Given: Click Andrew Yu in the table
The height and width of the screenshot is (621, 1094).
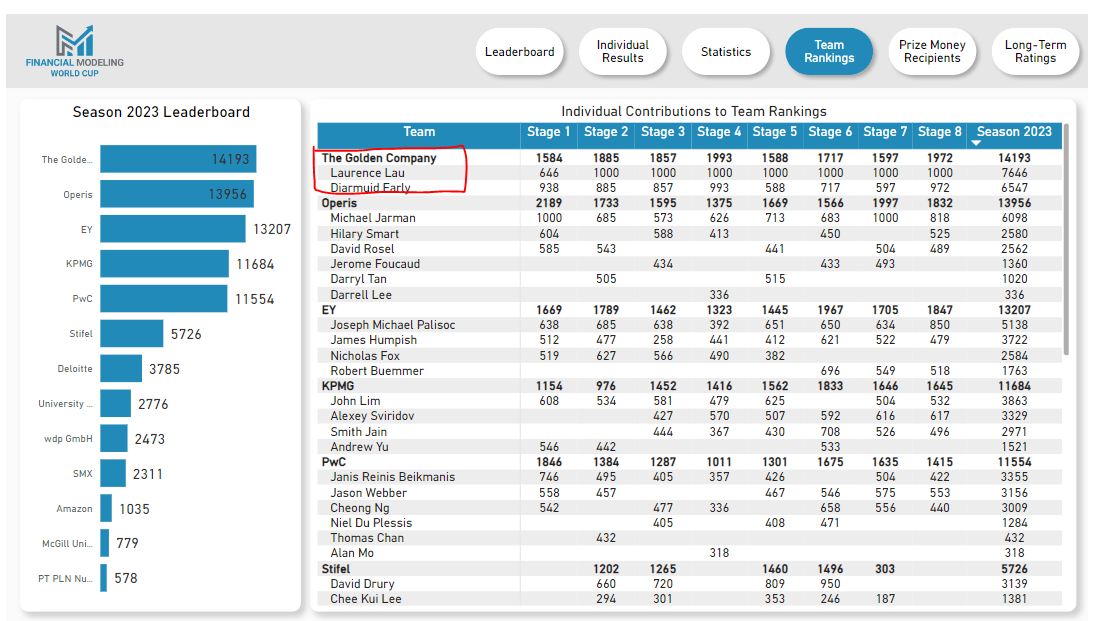Looking at the screenshot, I should pyautogui.click(x=359, y=447).
